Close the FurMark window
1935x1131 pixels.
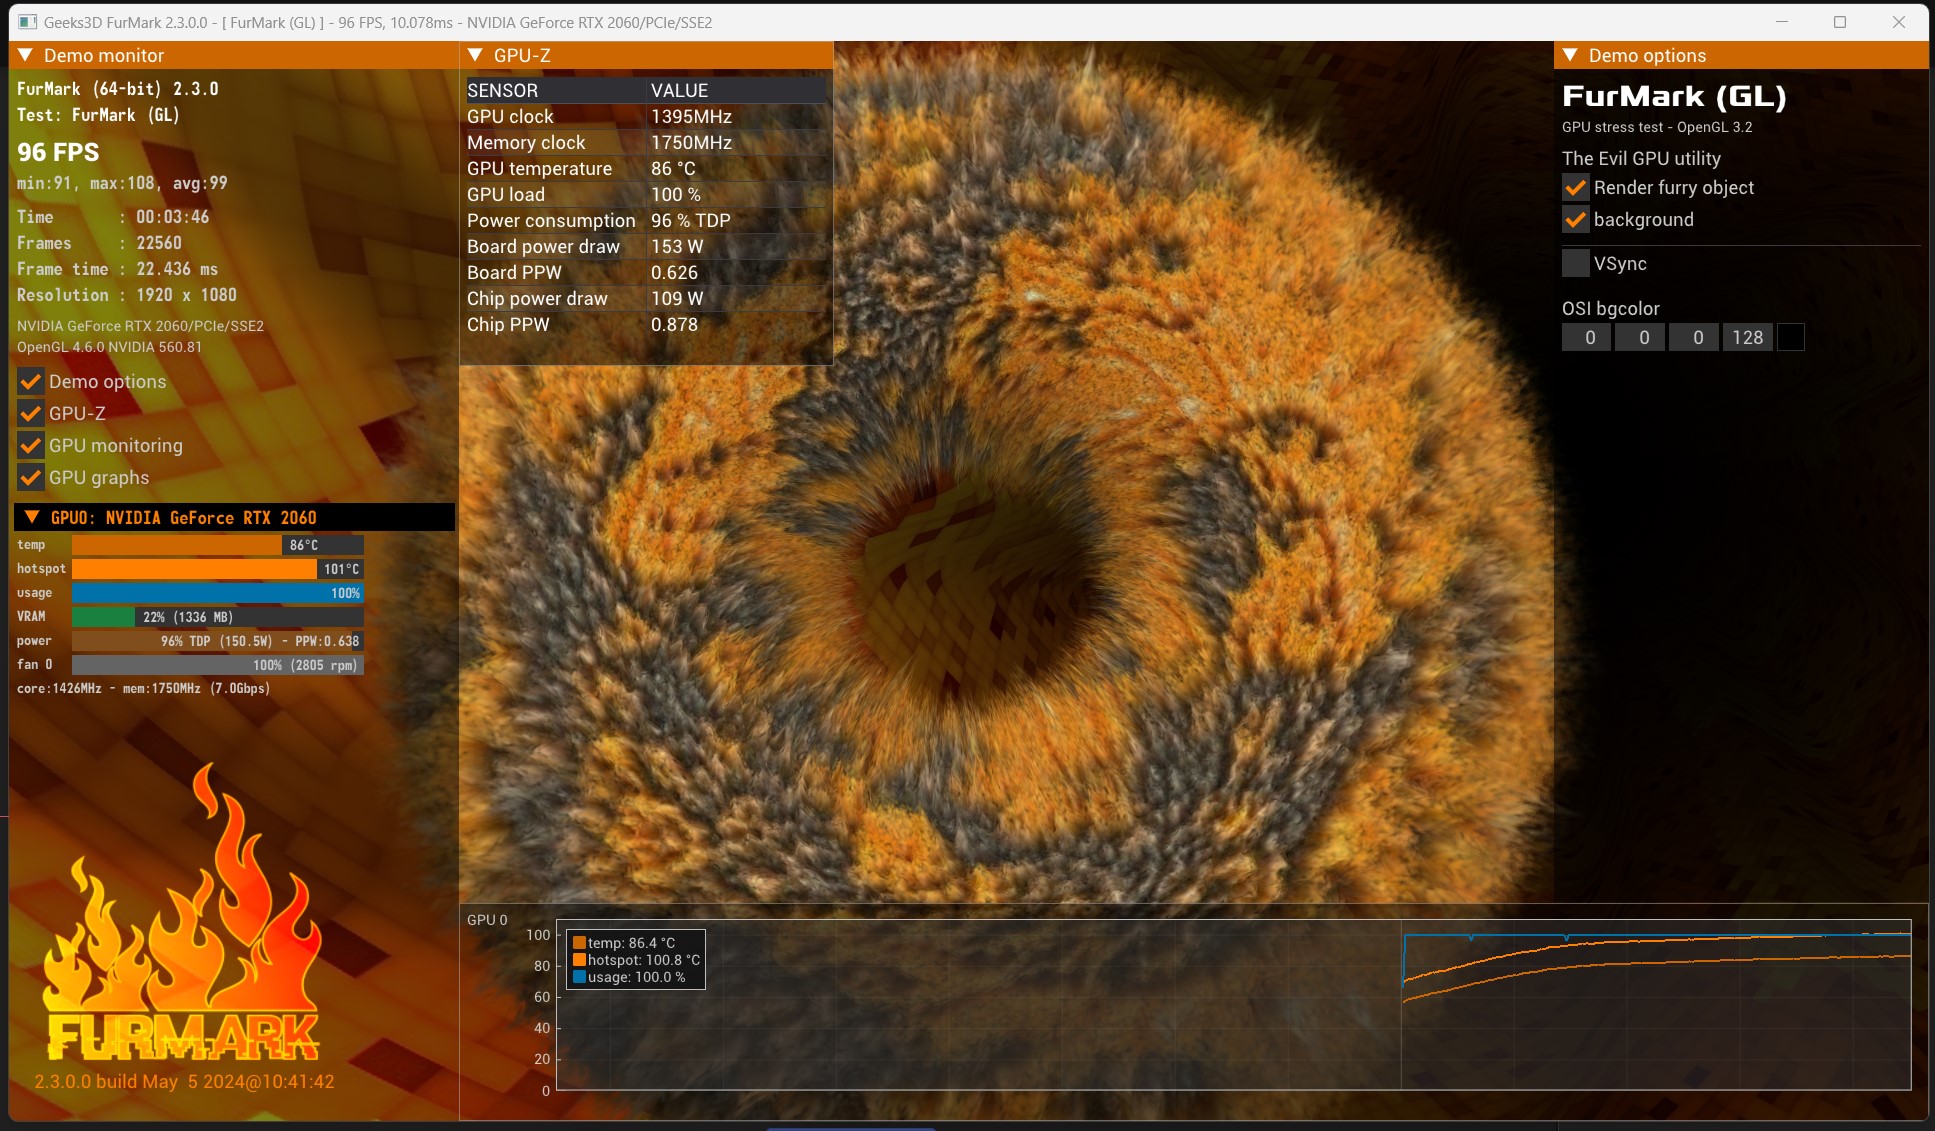click(1898, 22)
